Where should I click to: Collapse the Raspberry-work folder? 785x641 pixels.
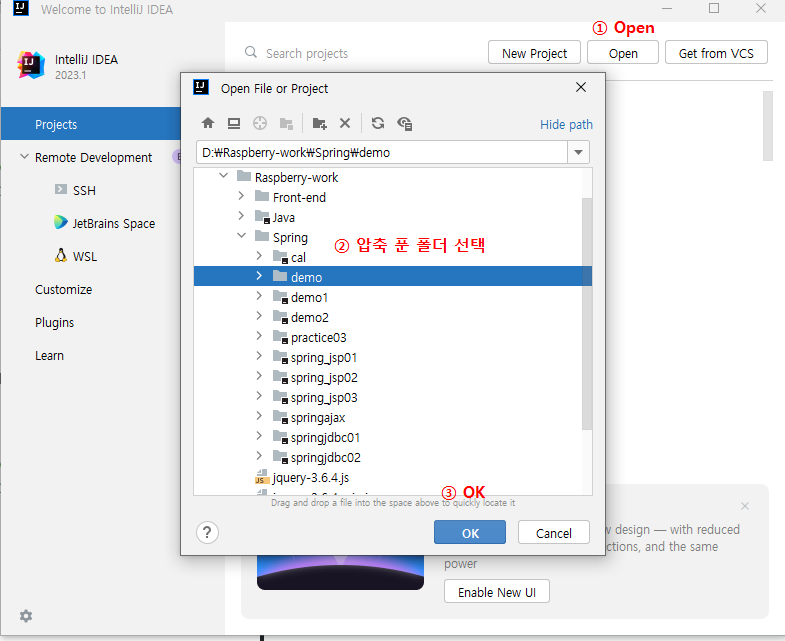click(223, 176)
